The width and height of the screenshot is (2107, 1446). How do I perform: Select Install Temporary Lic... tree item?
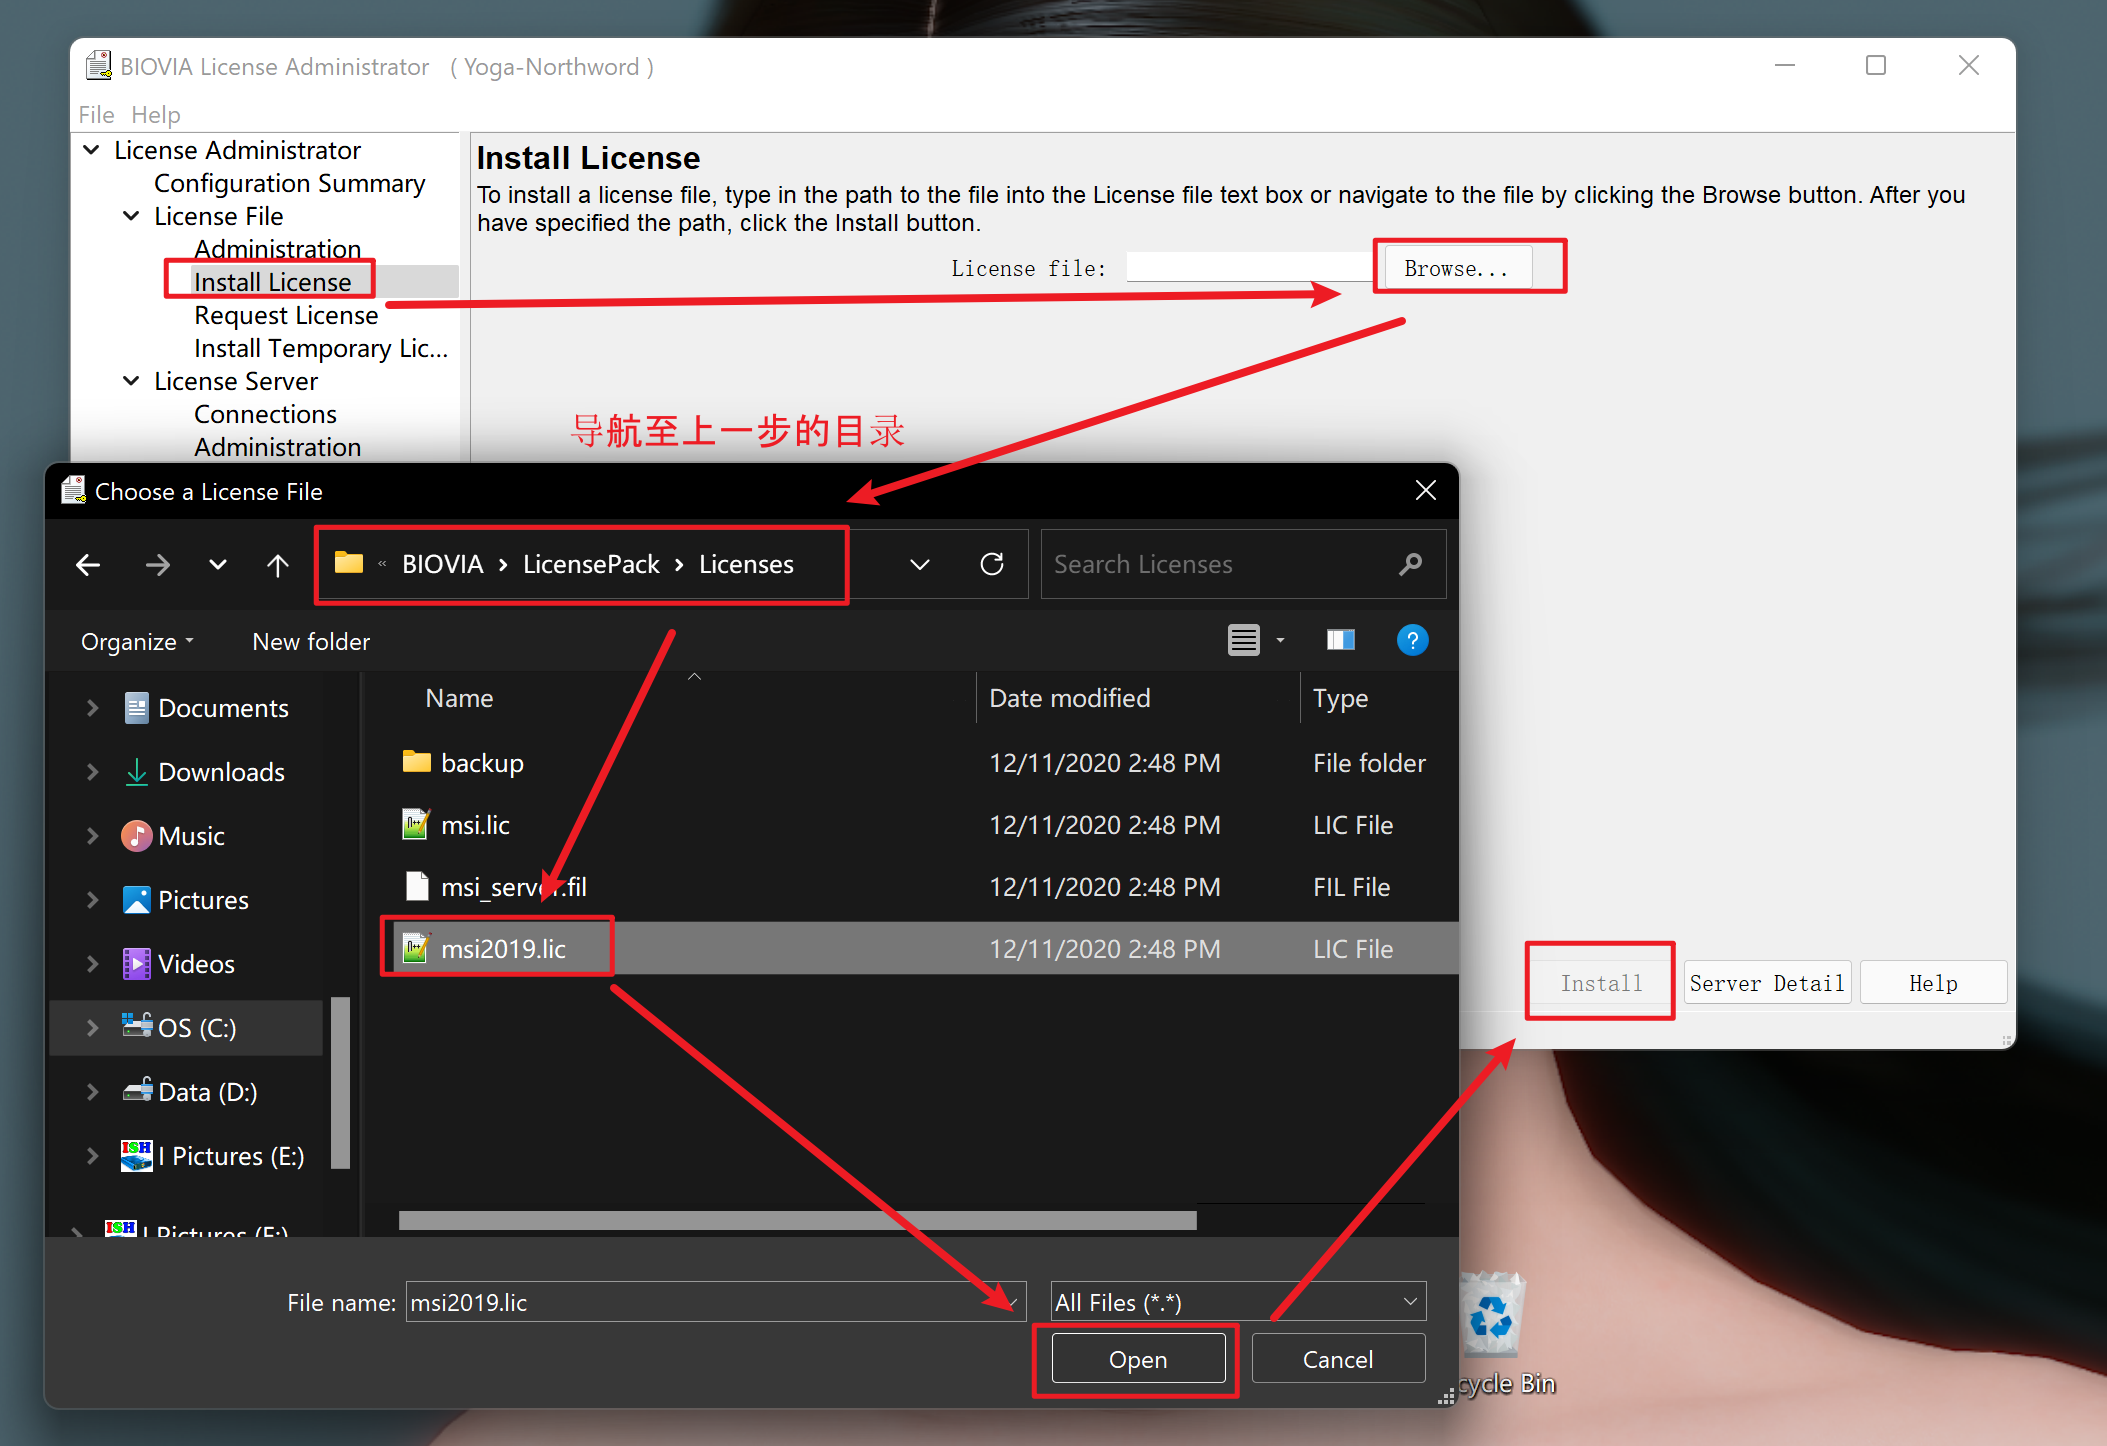click(321, 348)
